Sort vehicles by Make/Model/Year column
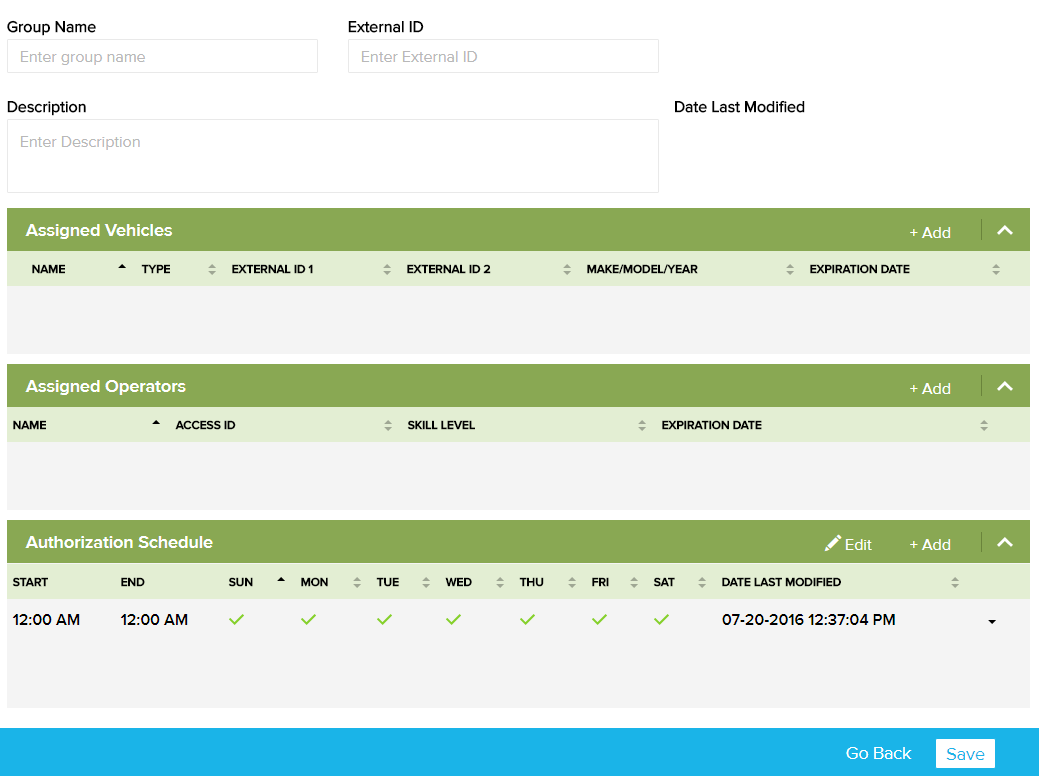The image size is (1039, 776). click(789, 269)
